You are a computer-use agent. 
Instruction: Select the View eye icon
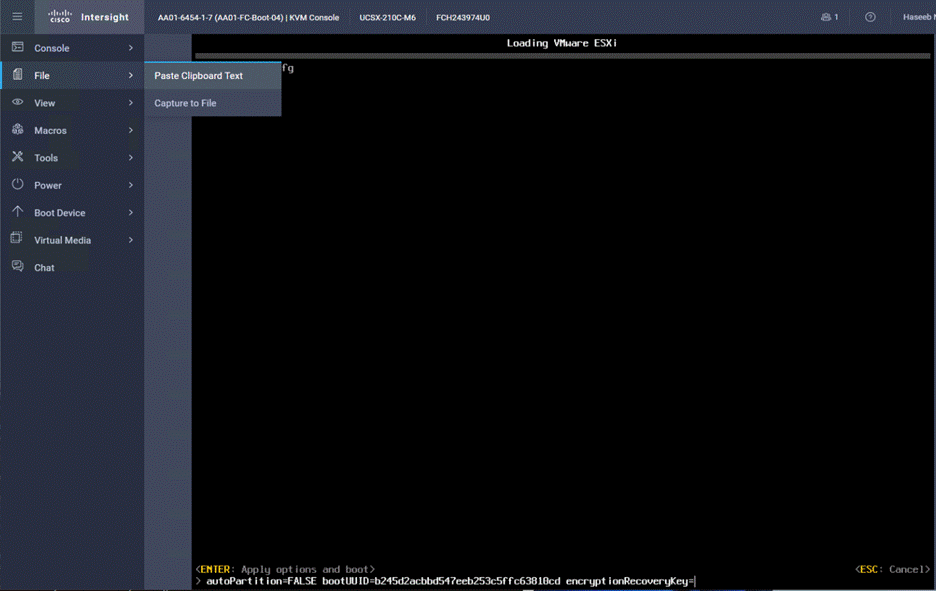(16, 102)
